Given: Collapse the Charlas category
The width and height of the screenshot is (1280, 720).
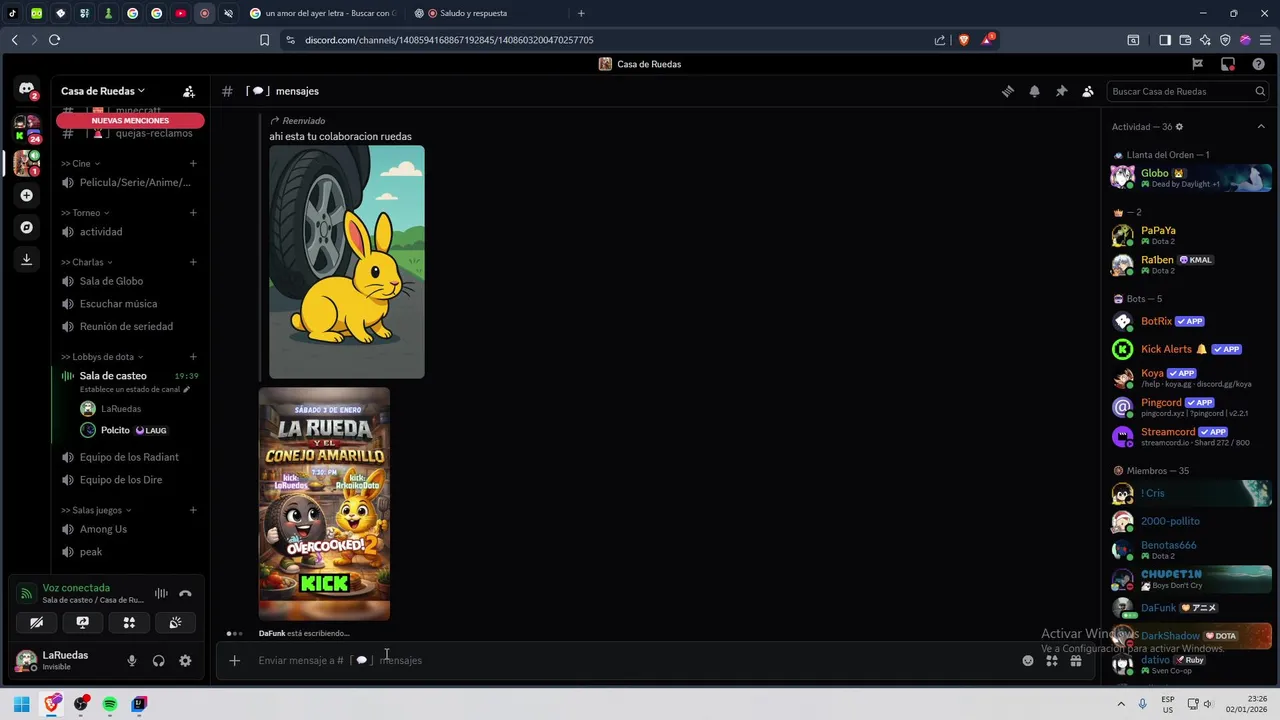Looking at the screenshot, I should click(87, 262).
